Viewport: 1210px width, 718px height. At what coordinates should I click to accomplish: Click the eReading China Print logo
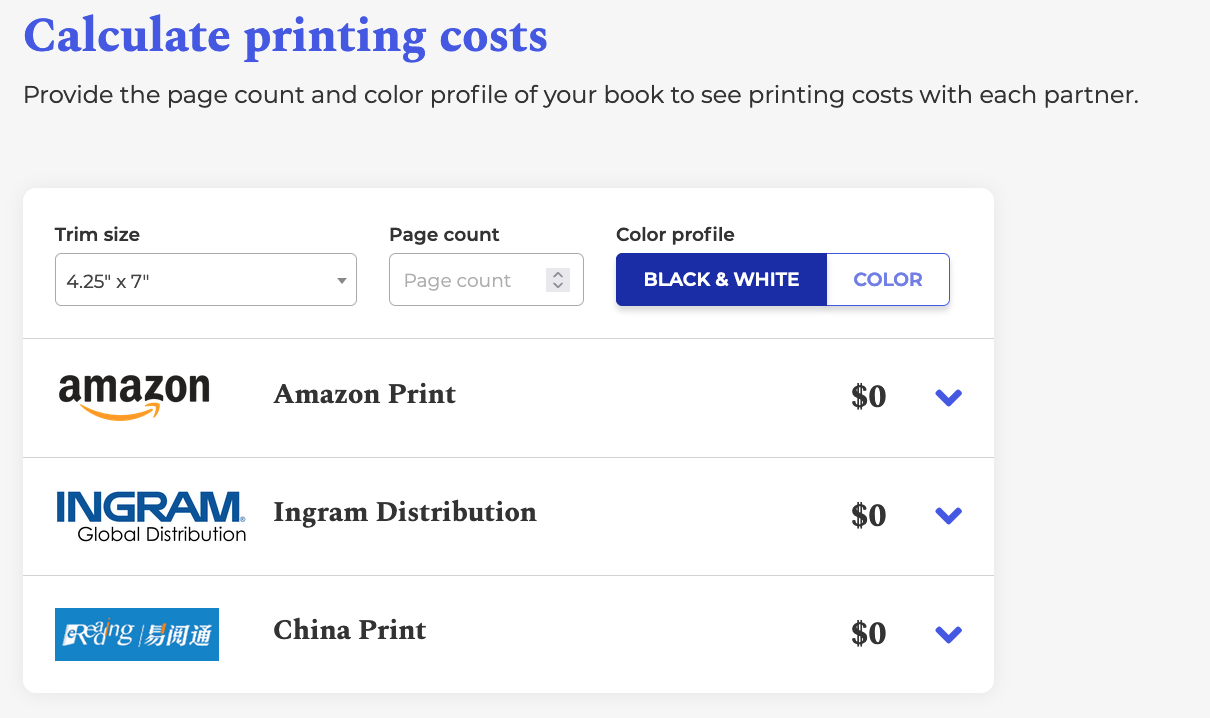click(136, 634)
